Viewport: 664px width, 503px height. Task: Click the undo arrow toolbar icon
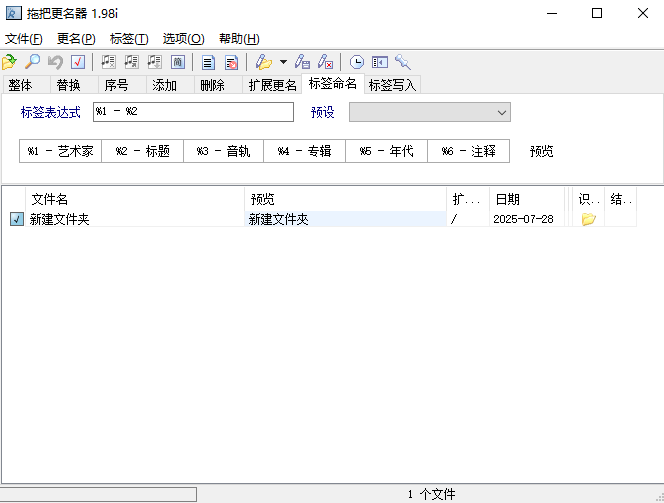pyautogui.click(x=55, y=62)
